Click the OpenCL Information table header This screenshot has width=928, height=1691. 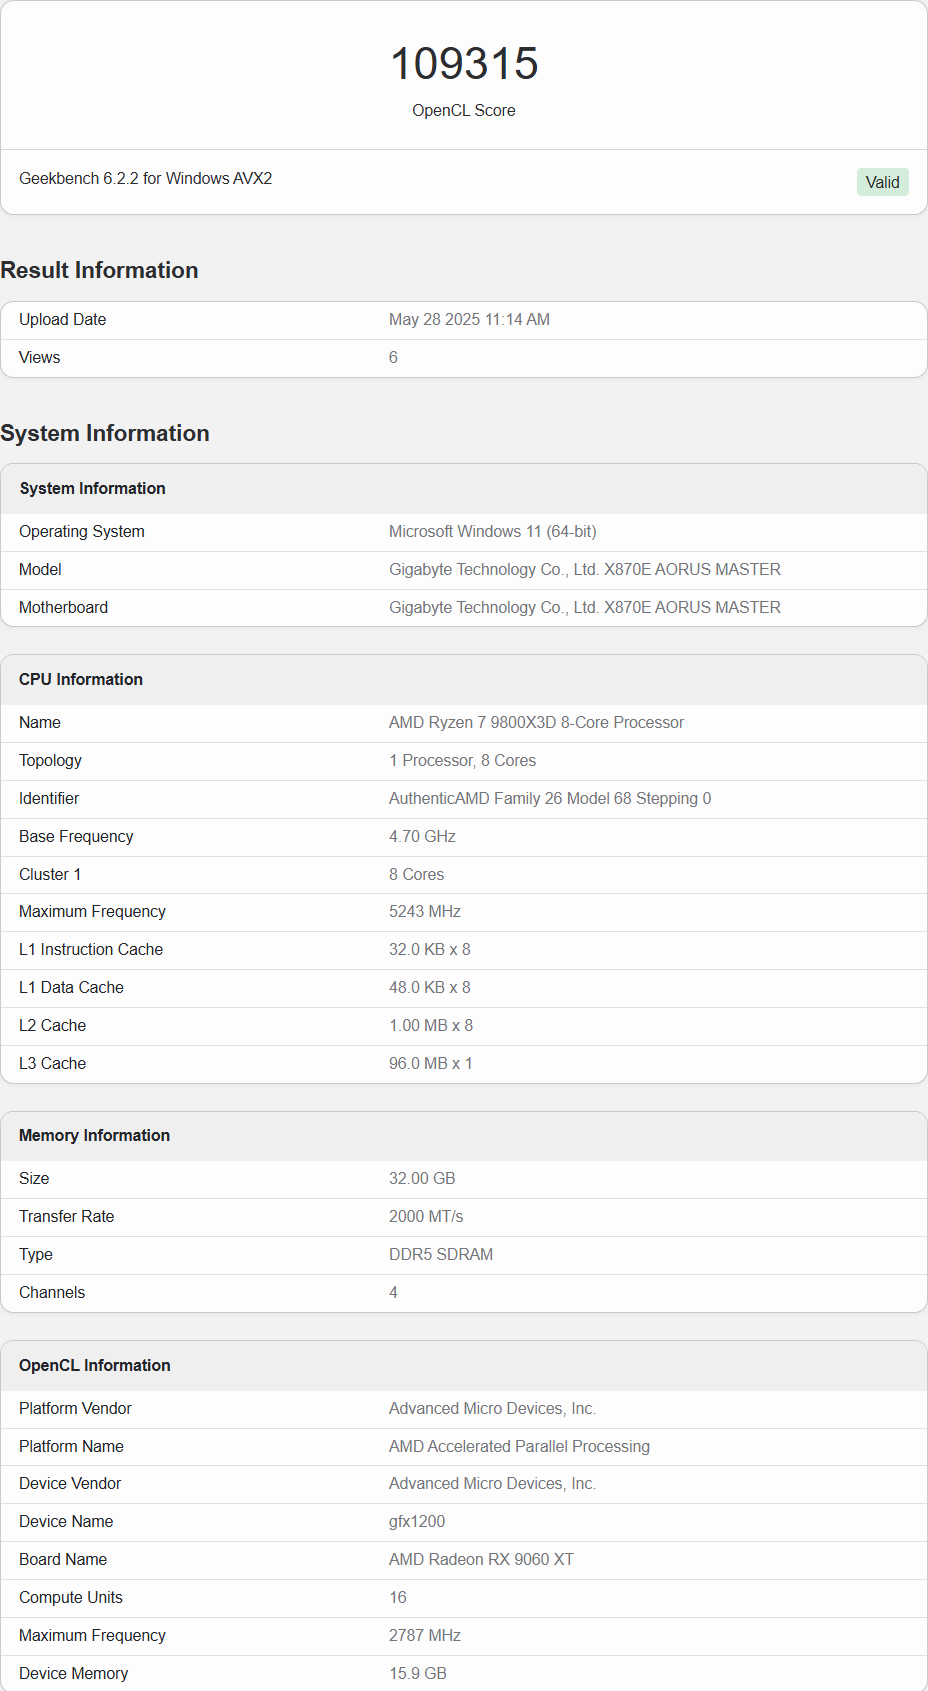[94, 1365]
